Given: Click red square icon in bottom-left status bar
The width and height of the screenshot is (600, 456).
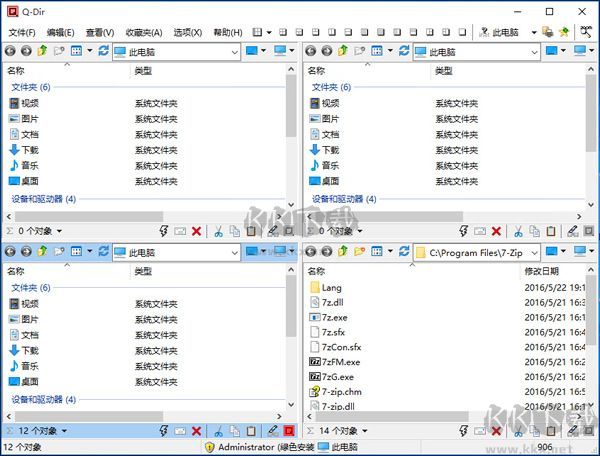Looking at the screenshot, I should click(289, 431).
